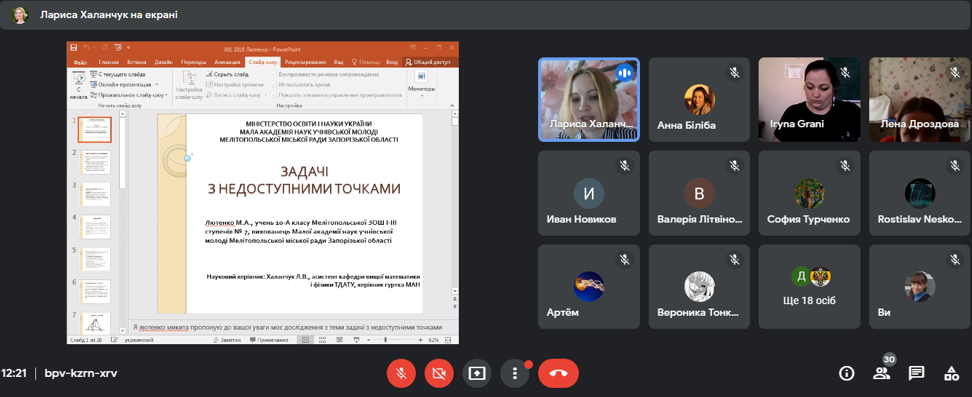Open the 'Файл' tab
972x397 pixels.
[80, 62]
